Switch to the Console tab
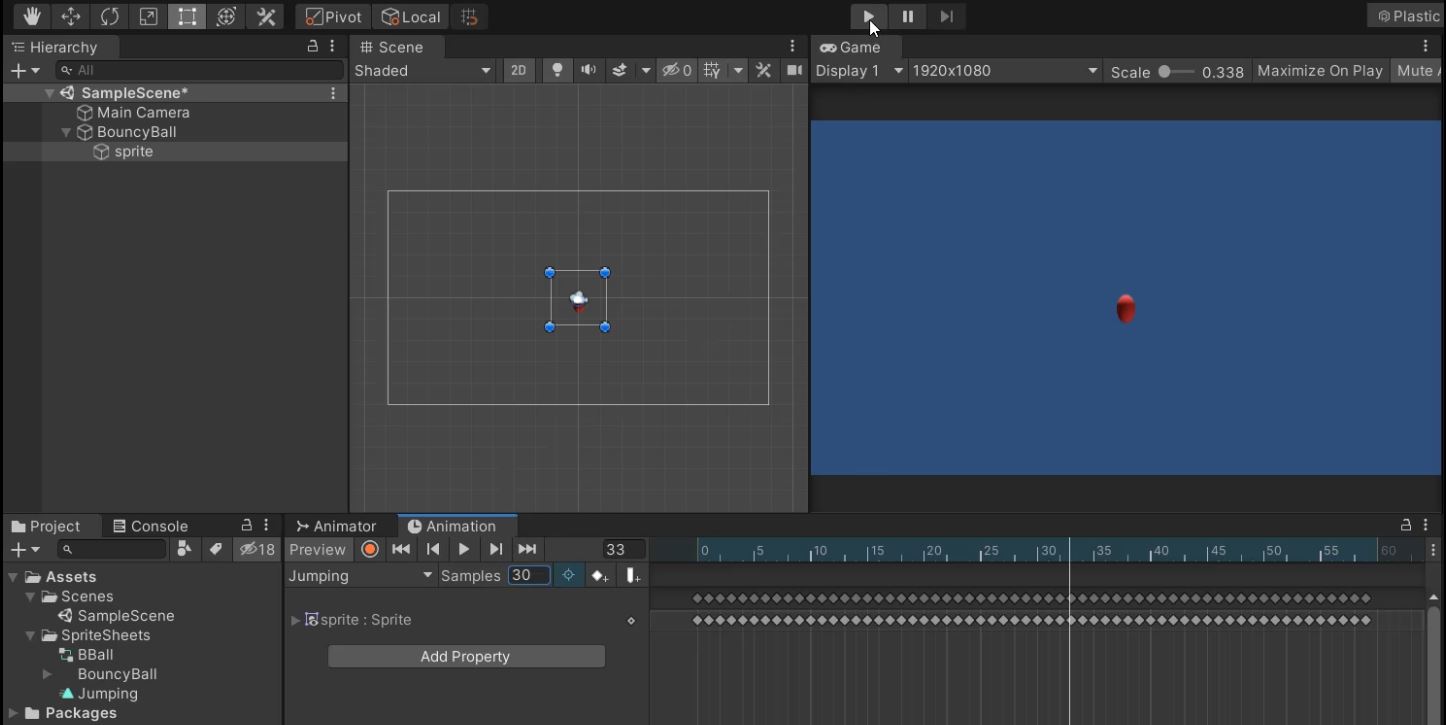Screen dimensions: 1446x725 [x=150, y=526]
